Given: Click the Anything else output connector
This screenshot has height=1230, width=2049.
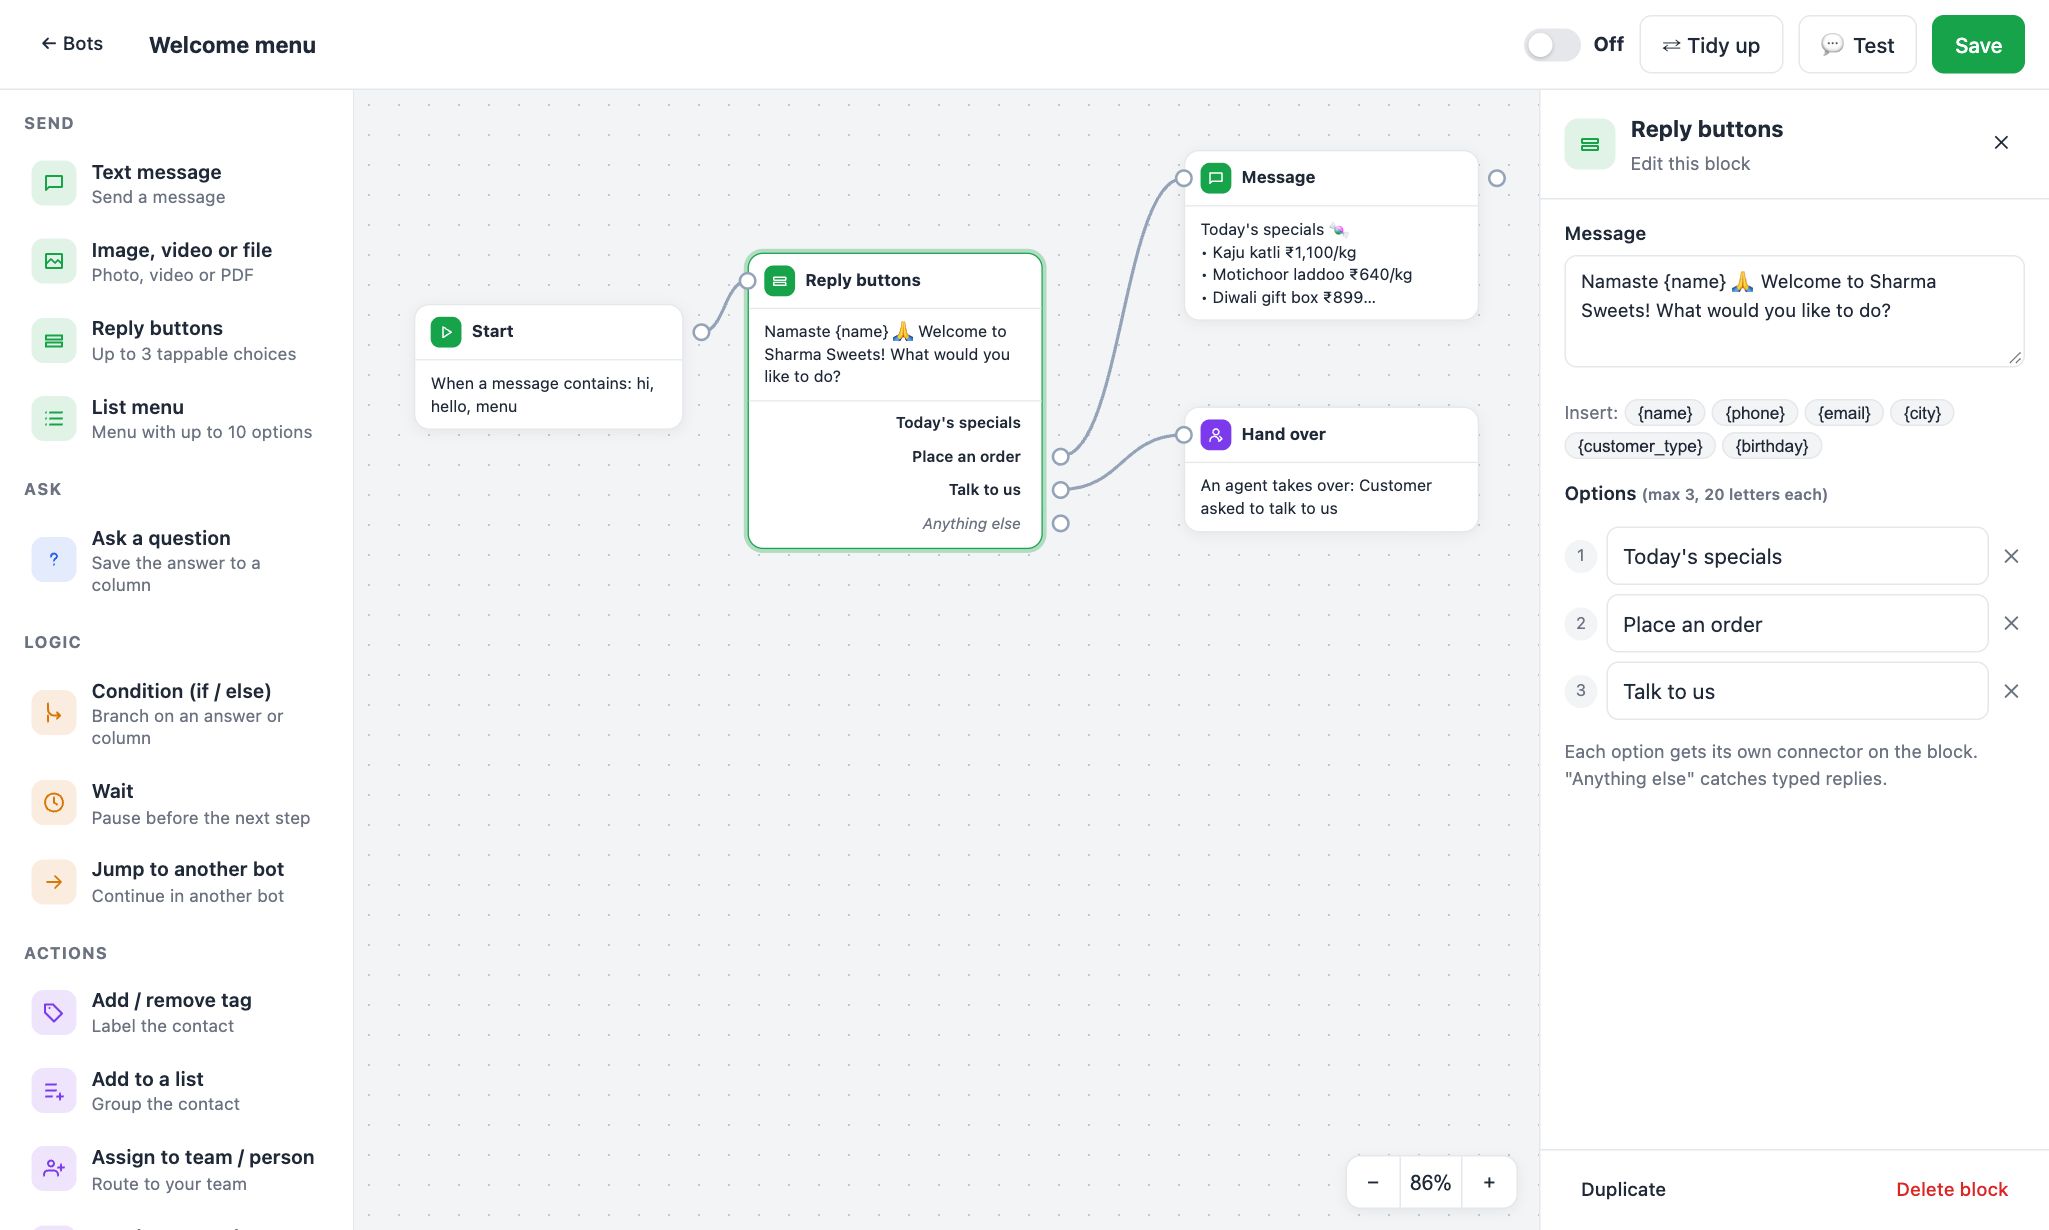Looking at the screenshot, I should (1061, 524).
